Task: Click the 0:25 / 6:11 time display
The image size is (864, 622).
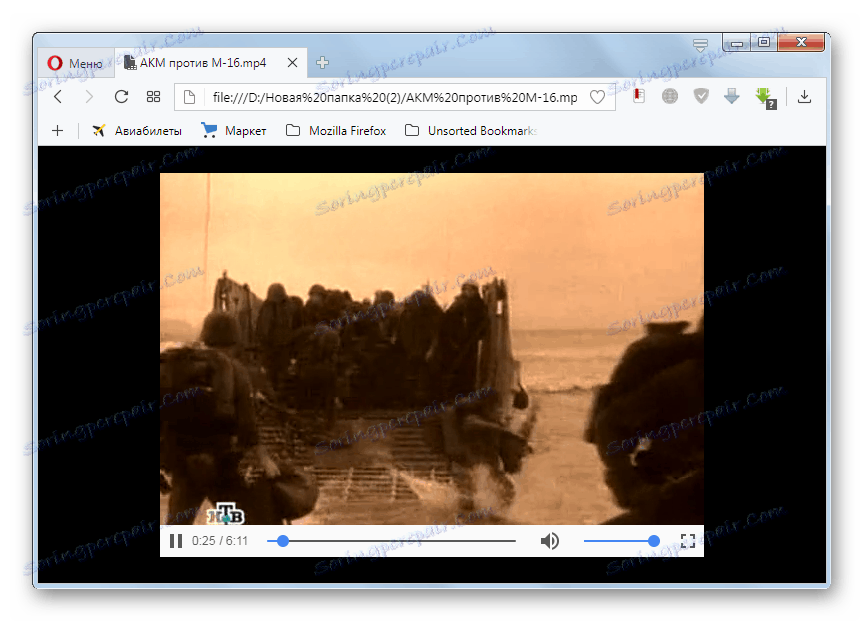Action: coord(220,541)
